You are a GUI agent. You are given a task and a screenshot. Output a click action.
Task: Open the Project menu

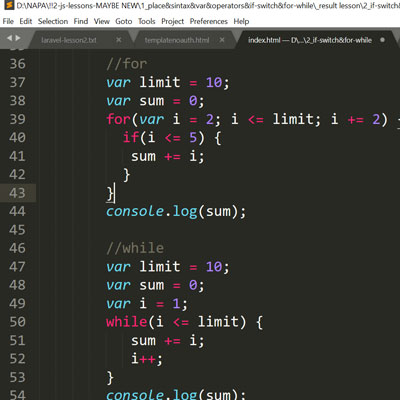coord(173,21)
